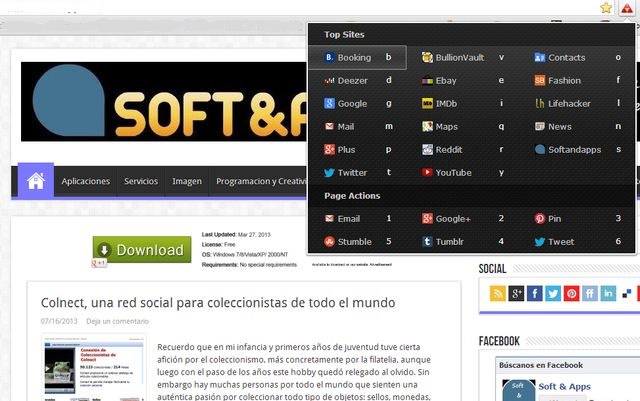Open the FriendFeed social sidebar icon
Image resolution: width=640 pixels, height=401 pixels.
tap(590, 293)
